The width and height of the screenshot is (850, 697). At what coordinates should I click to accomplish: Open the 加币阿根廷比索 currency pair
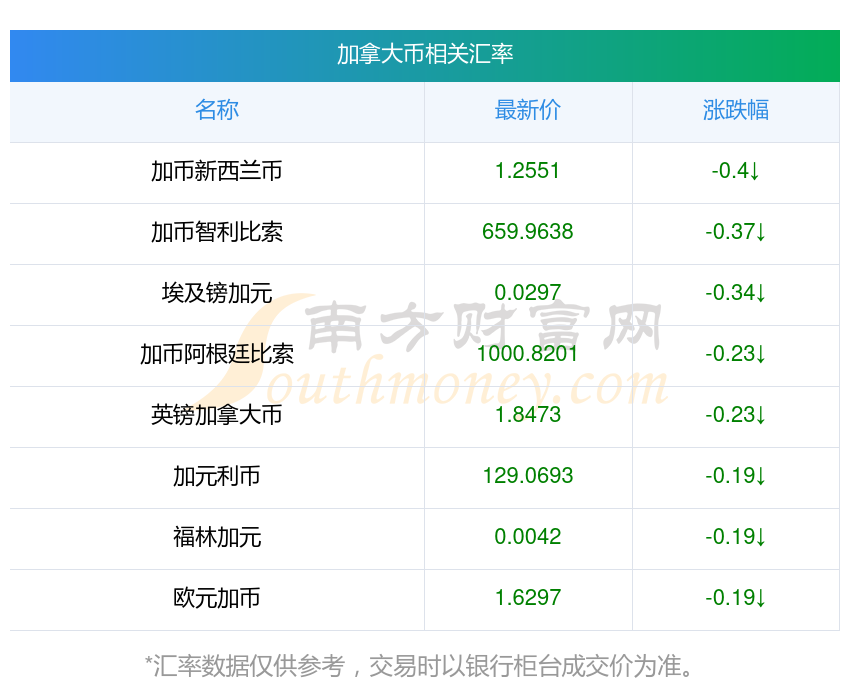(217, 354)
